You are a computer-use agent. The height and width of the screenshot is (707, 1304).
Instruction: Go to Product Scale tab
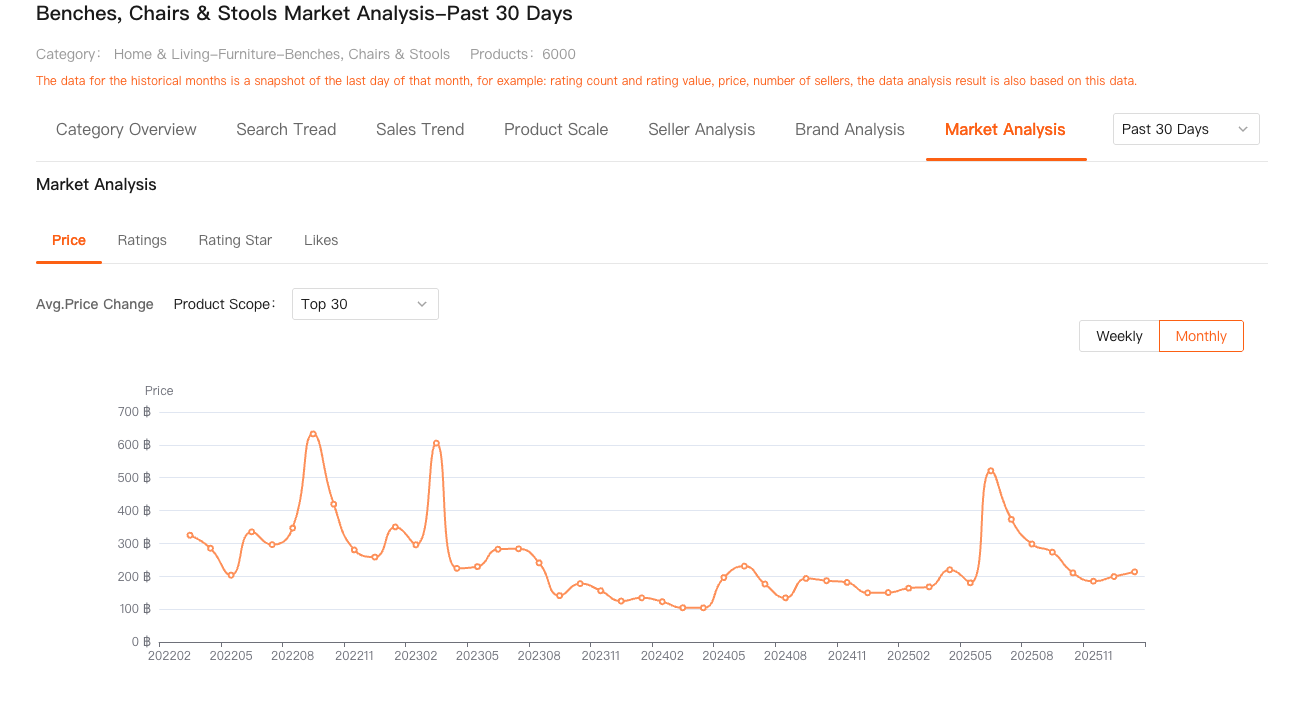pos(556,130)
